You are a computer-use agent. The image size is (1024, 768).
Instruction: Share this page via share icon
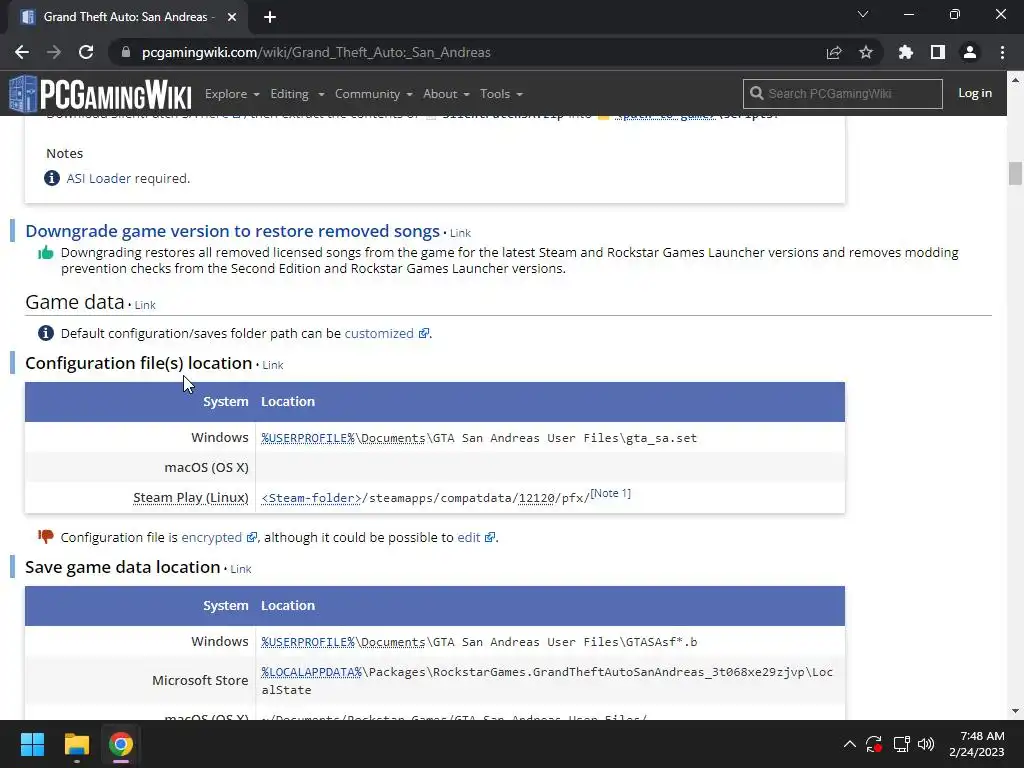[x=834, y=52]
